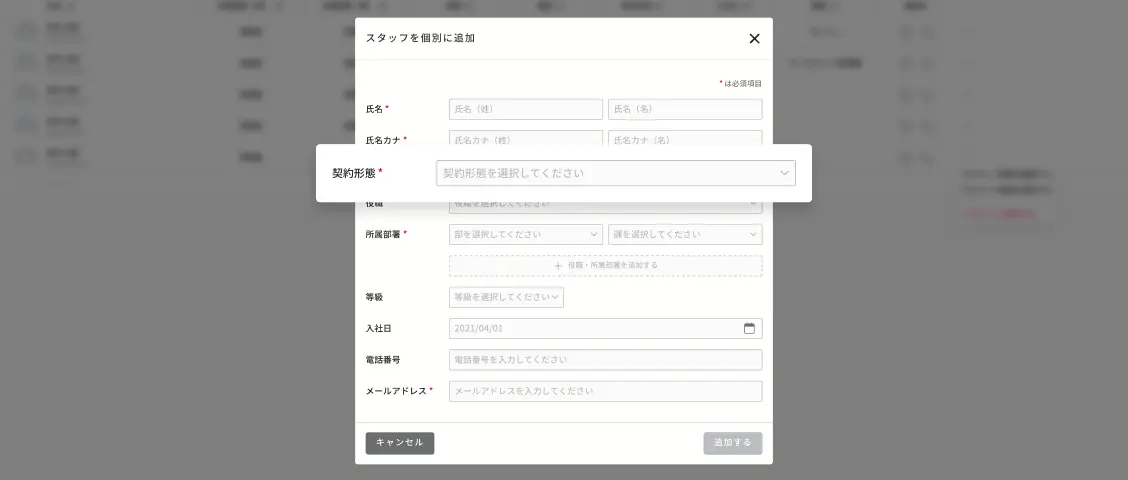Viewport: 1128px width, 480px height.
Task: Click into the 電話番号 input field
Action: pyautogui.click(x=605, y=360)
